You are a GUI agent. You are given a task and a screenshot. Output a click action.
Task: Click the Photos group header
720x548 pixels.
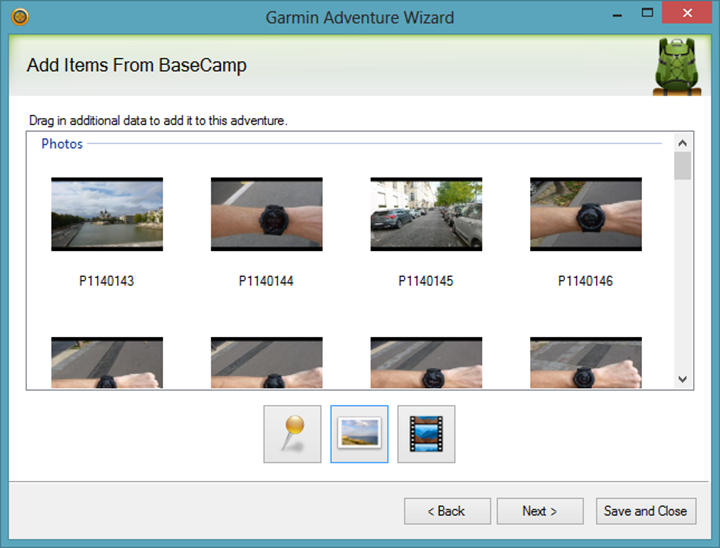click(62, 144)
